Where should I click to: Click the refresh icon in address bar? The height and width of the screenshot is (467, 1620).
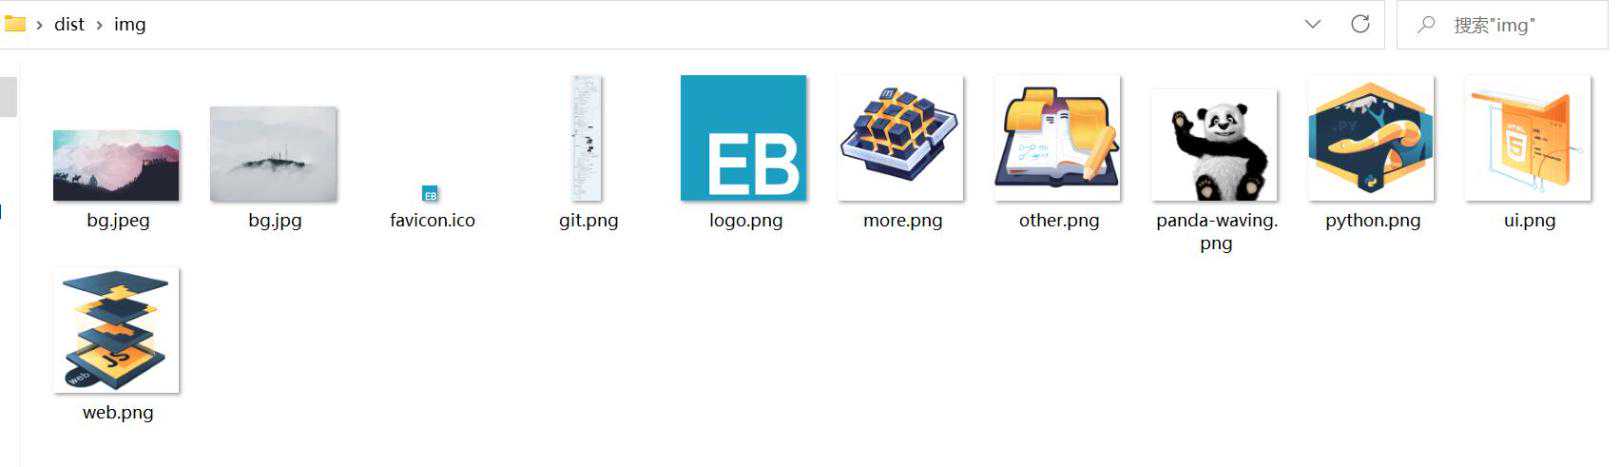coord(1360,24)
